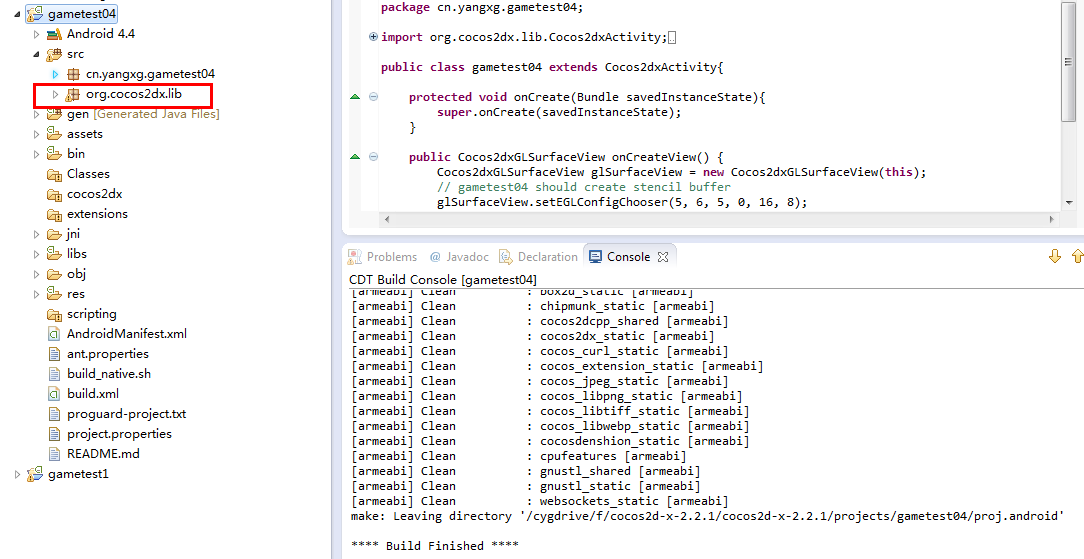Expand the jni folder arrow
This screenshot has height=559, width=1084.
click(37, 234)
